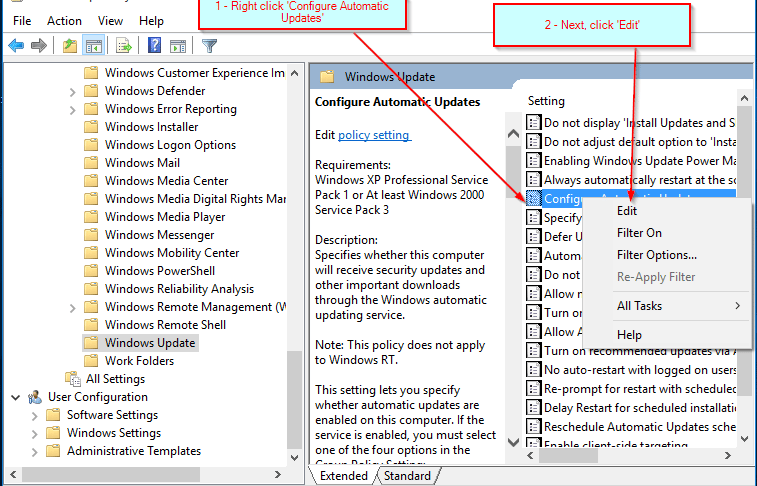The height and width of the screenshot is (486, 757).
Task: Open the Help menu in menu bar
Action: click(x=151, y=21)
